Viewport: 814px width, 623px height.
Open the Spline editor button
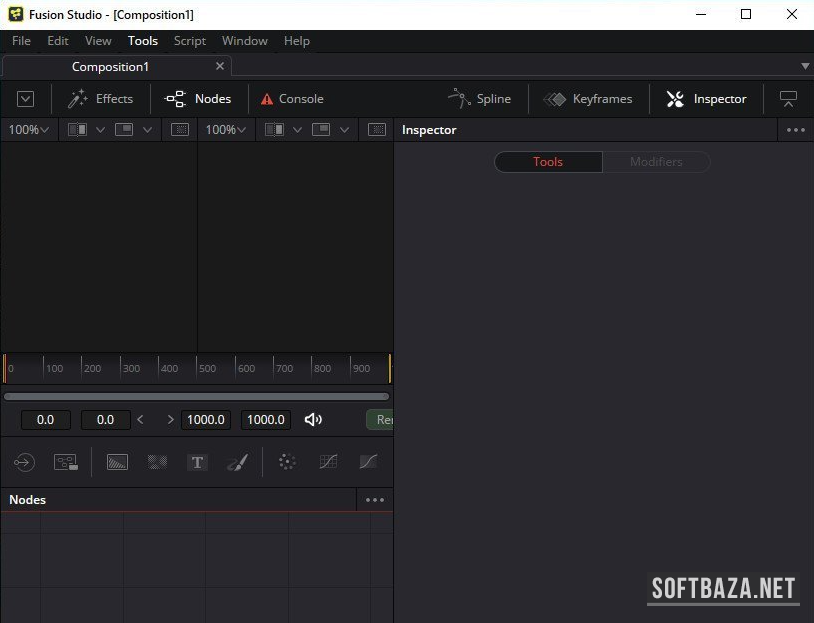(x=480, y=99)
